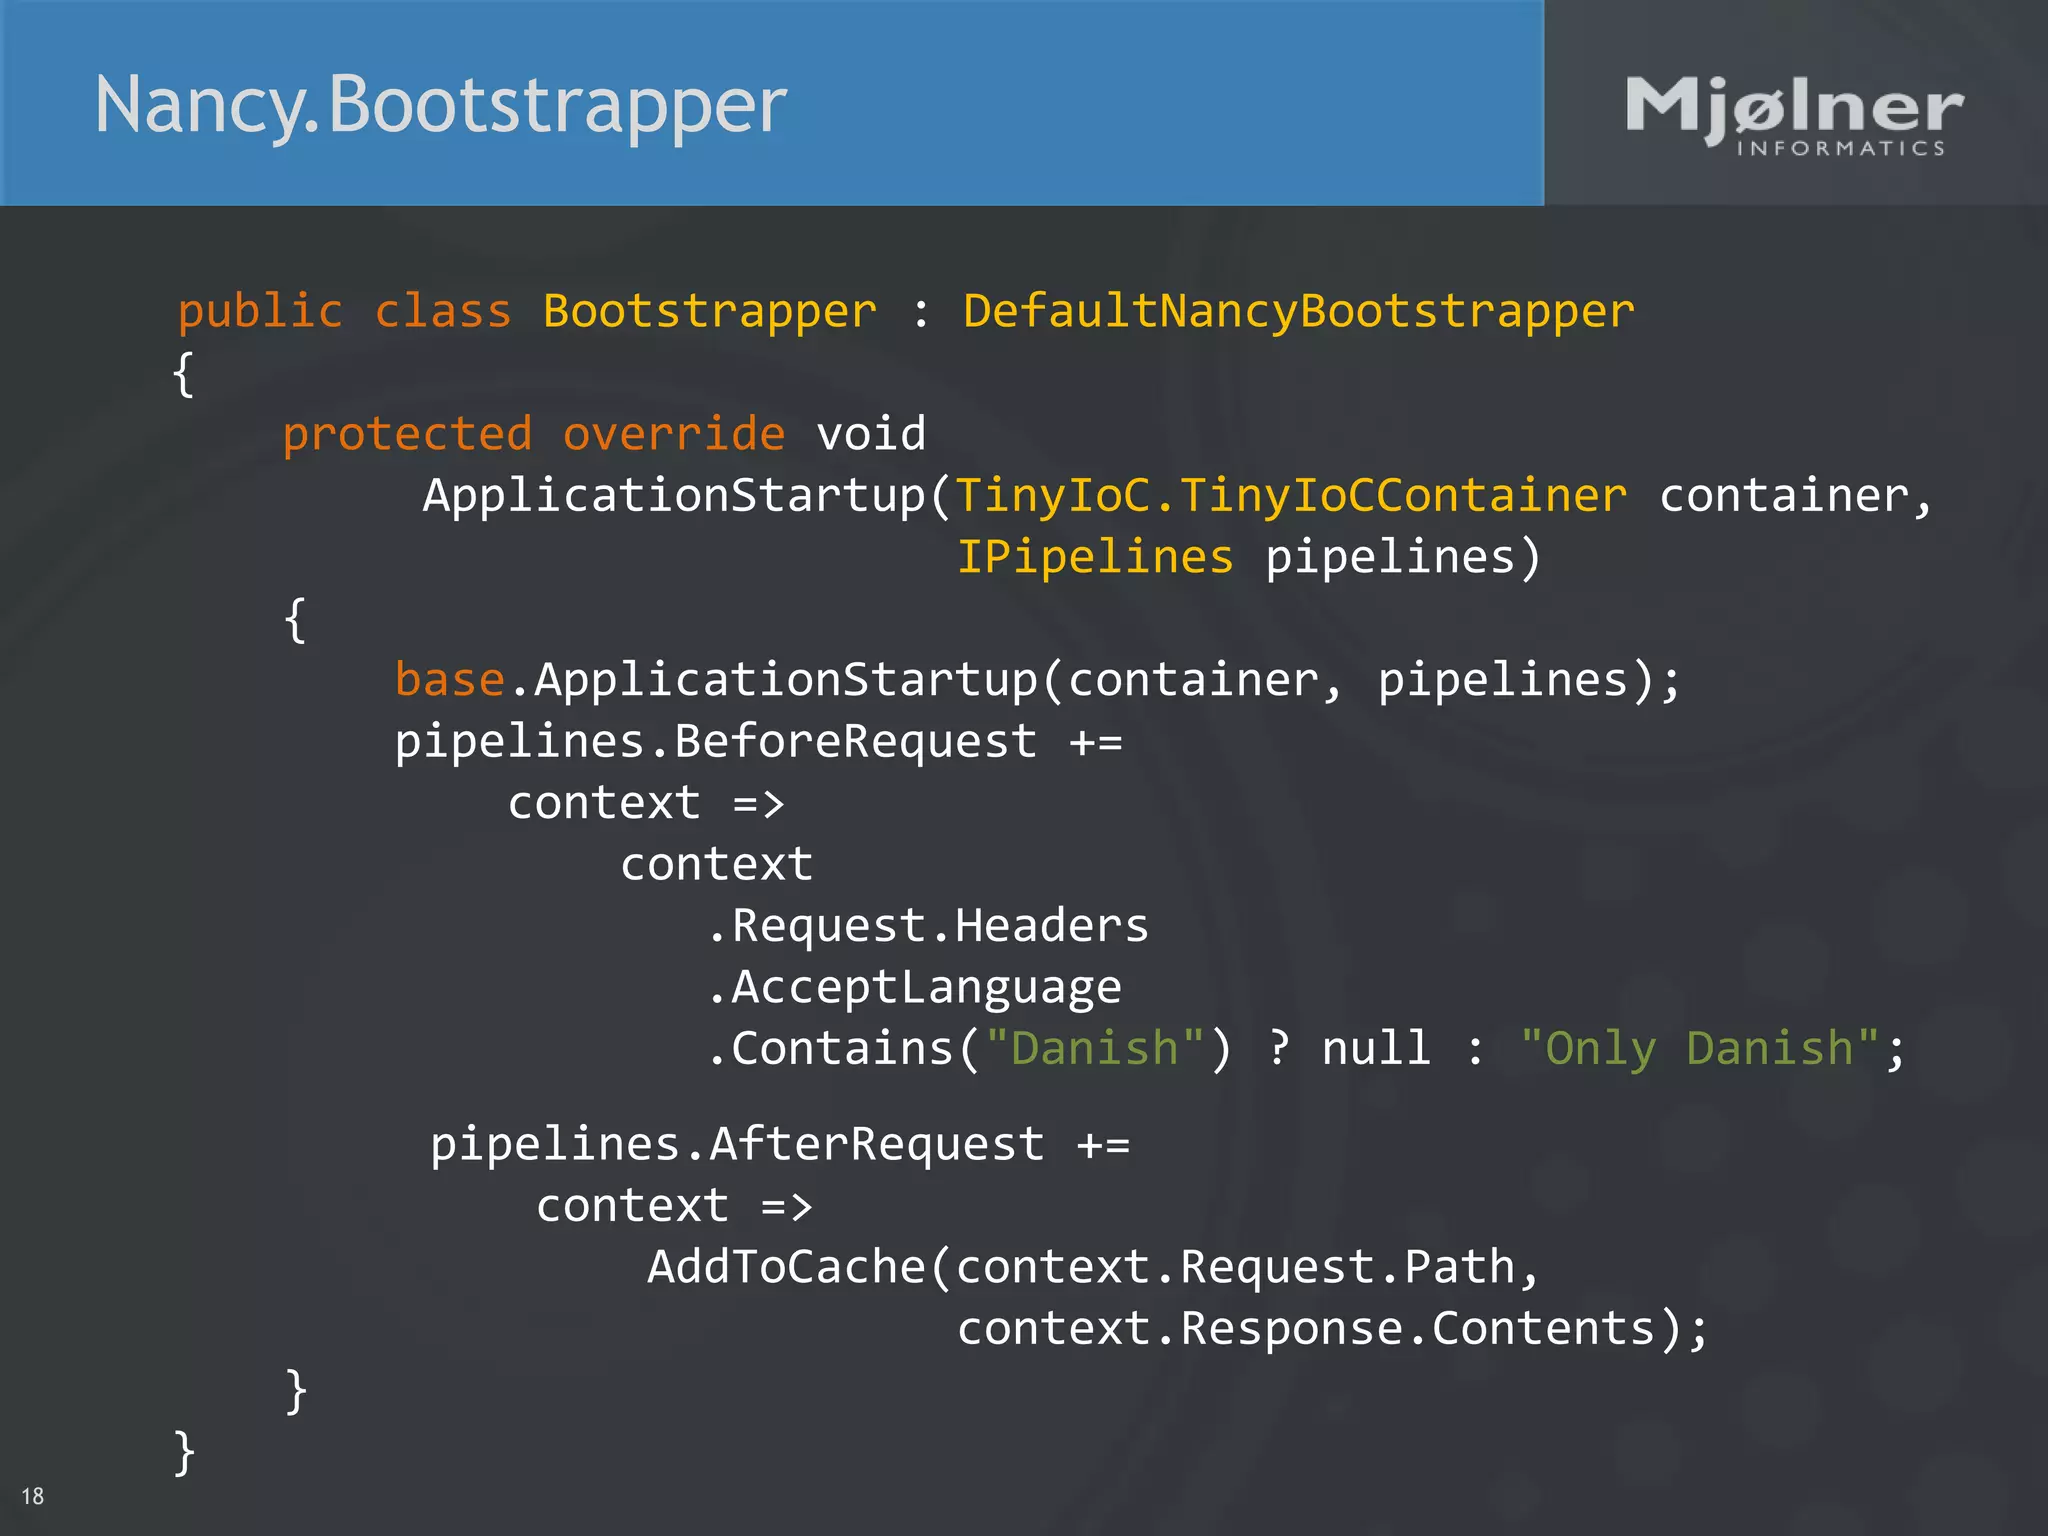Screen dimensions: 2048x1536
Task: Click the Nancy.Bootstrapper slide title
Action: pos(441,106)
